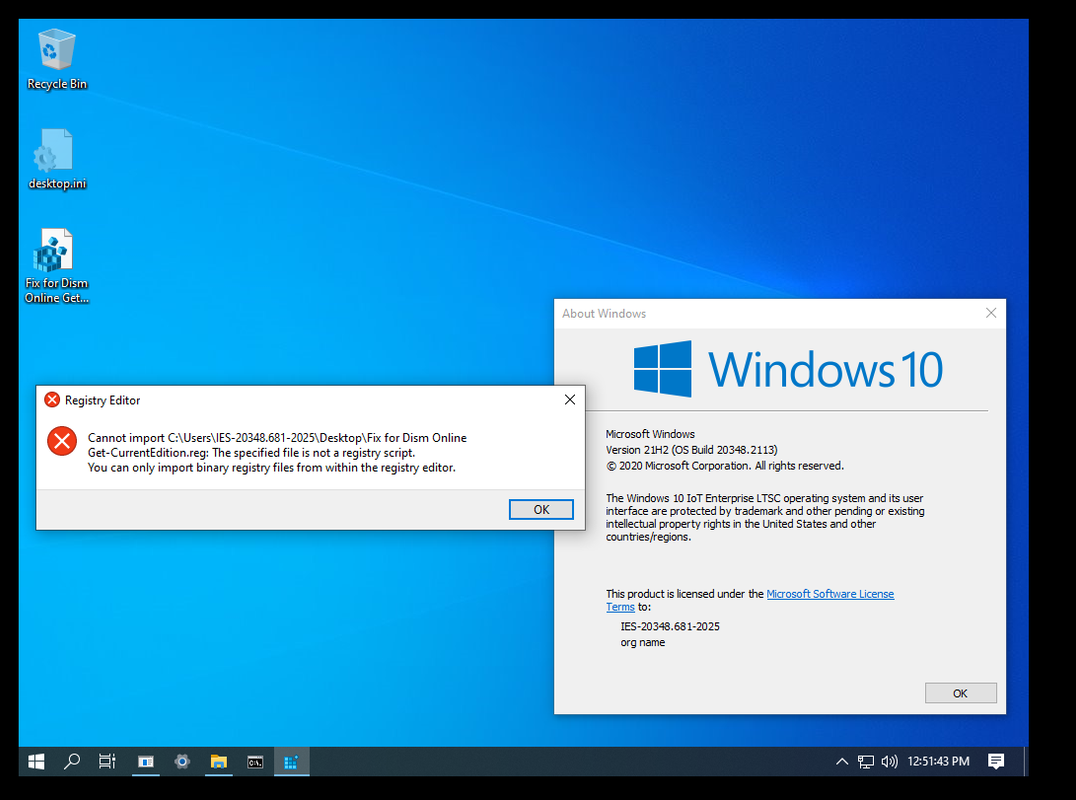Viewport: 1076px width, 800px height.
Task: Open the clock showing 12:51:43 PM
Action: [938, 762]
